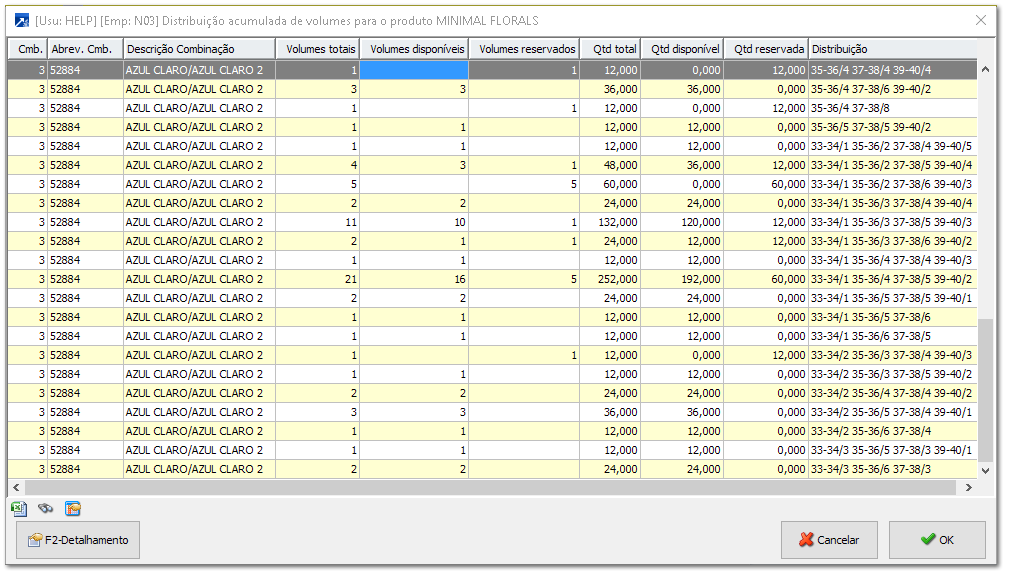Click the Excel export icon
Viewport: 1020px width, 581px height.
(19, 508)
